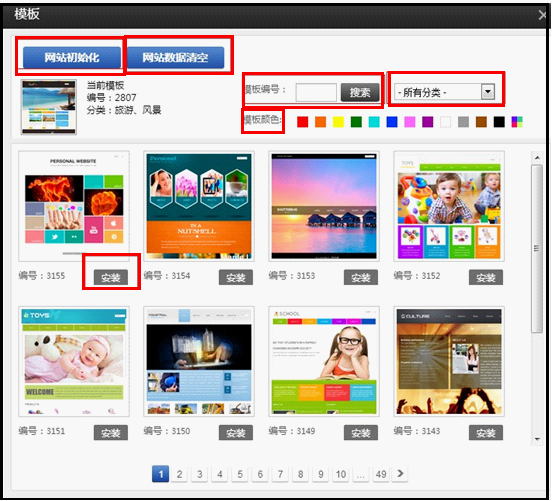This screenshot has height=501, width=552.
Task: Open the 所有分类 category dropdown
Action: coord(444,92)
